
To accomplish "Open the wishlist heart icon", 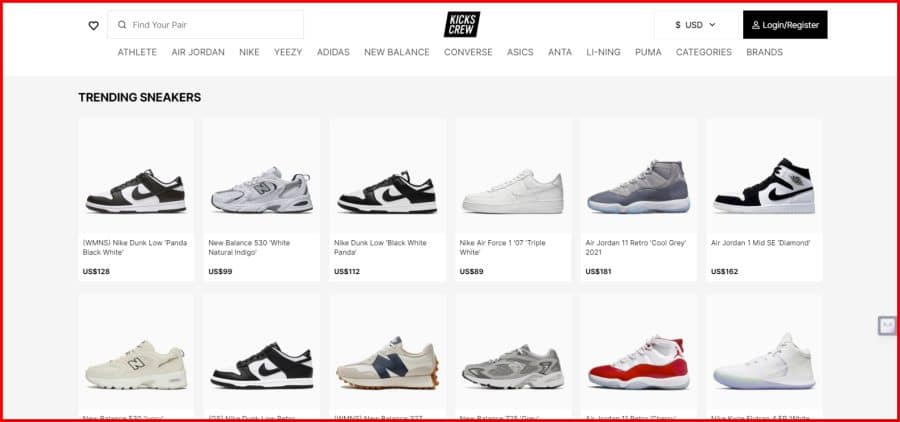I will point(94,25).
